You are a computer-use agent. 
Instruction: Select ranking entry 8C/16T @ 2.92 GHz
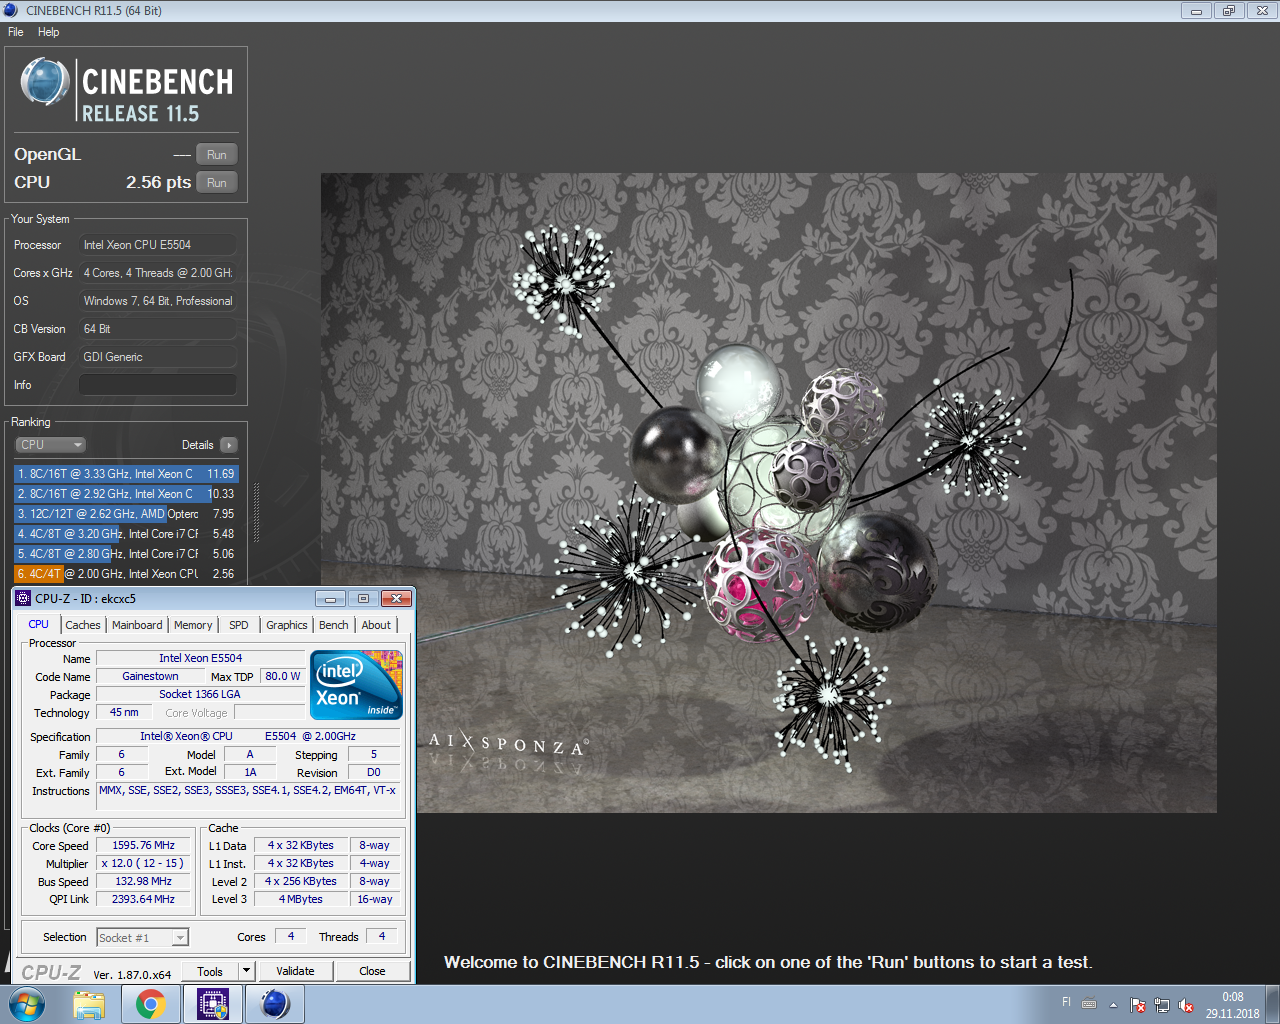[126, 494]
